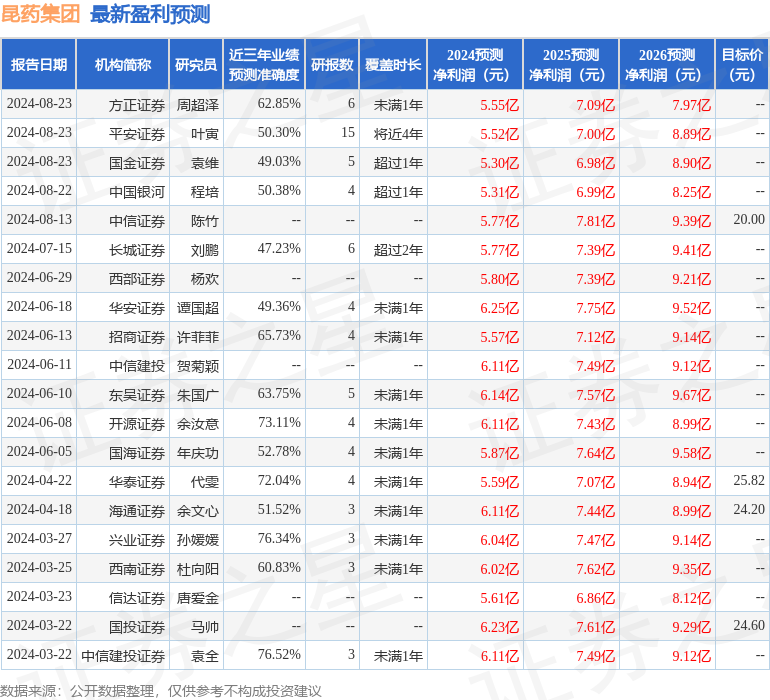This screenshot has width=770, height=700.
Task: Click the 数据来源 disclaimer footer text
Action: coord(161,691)
